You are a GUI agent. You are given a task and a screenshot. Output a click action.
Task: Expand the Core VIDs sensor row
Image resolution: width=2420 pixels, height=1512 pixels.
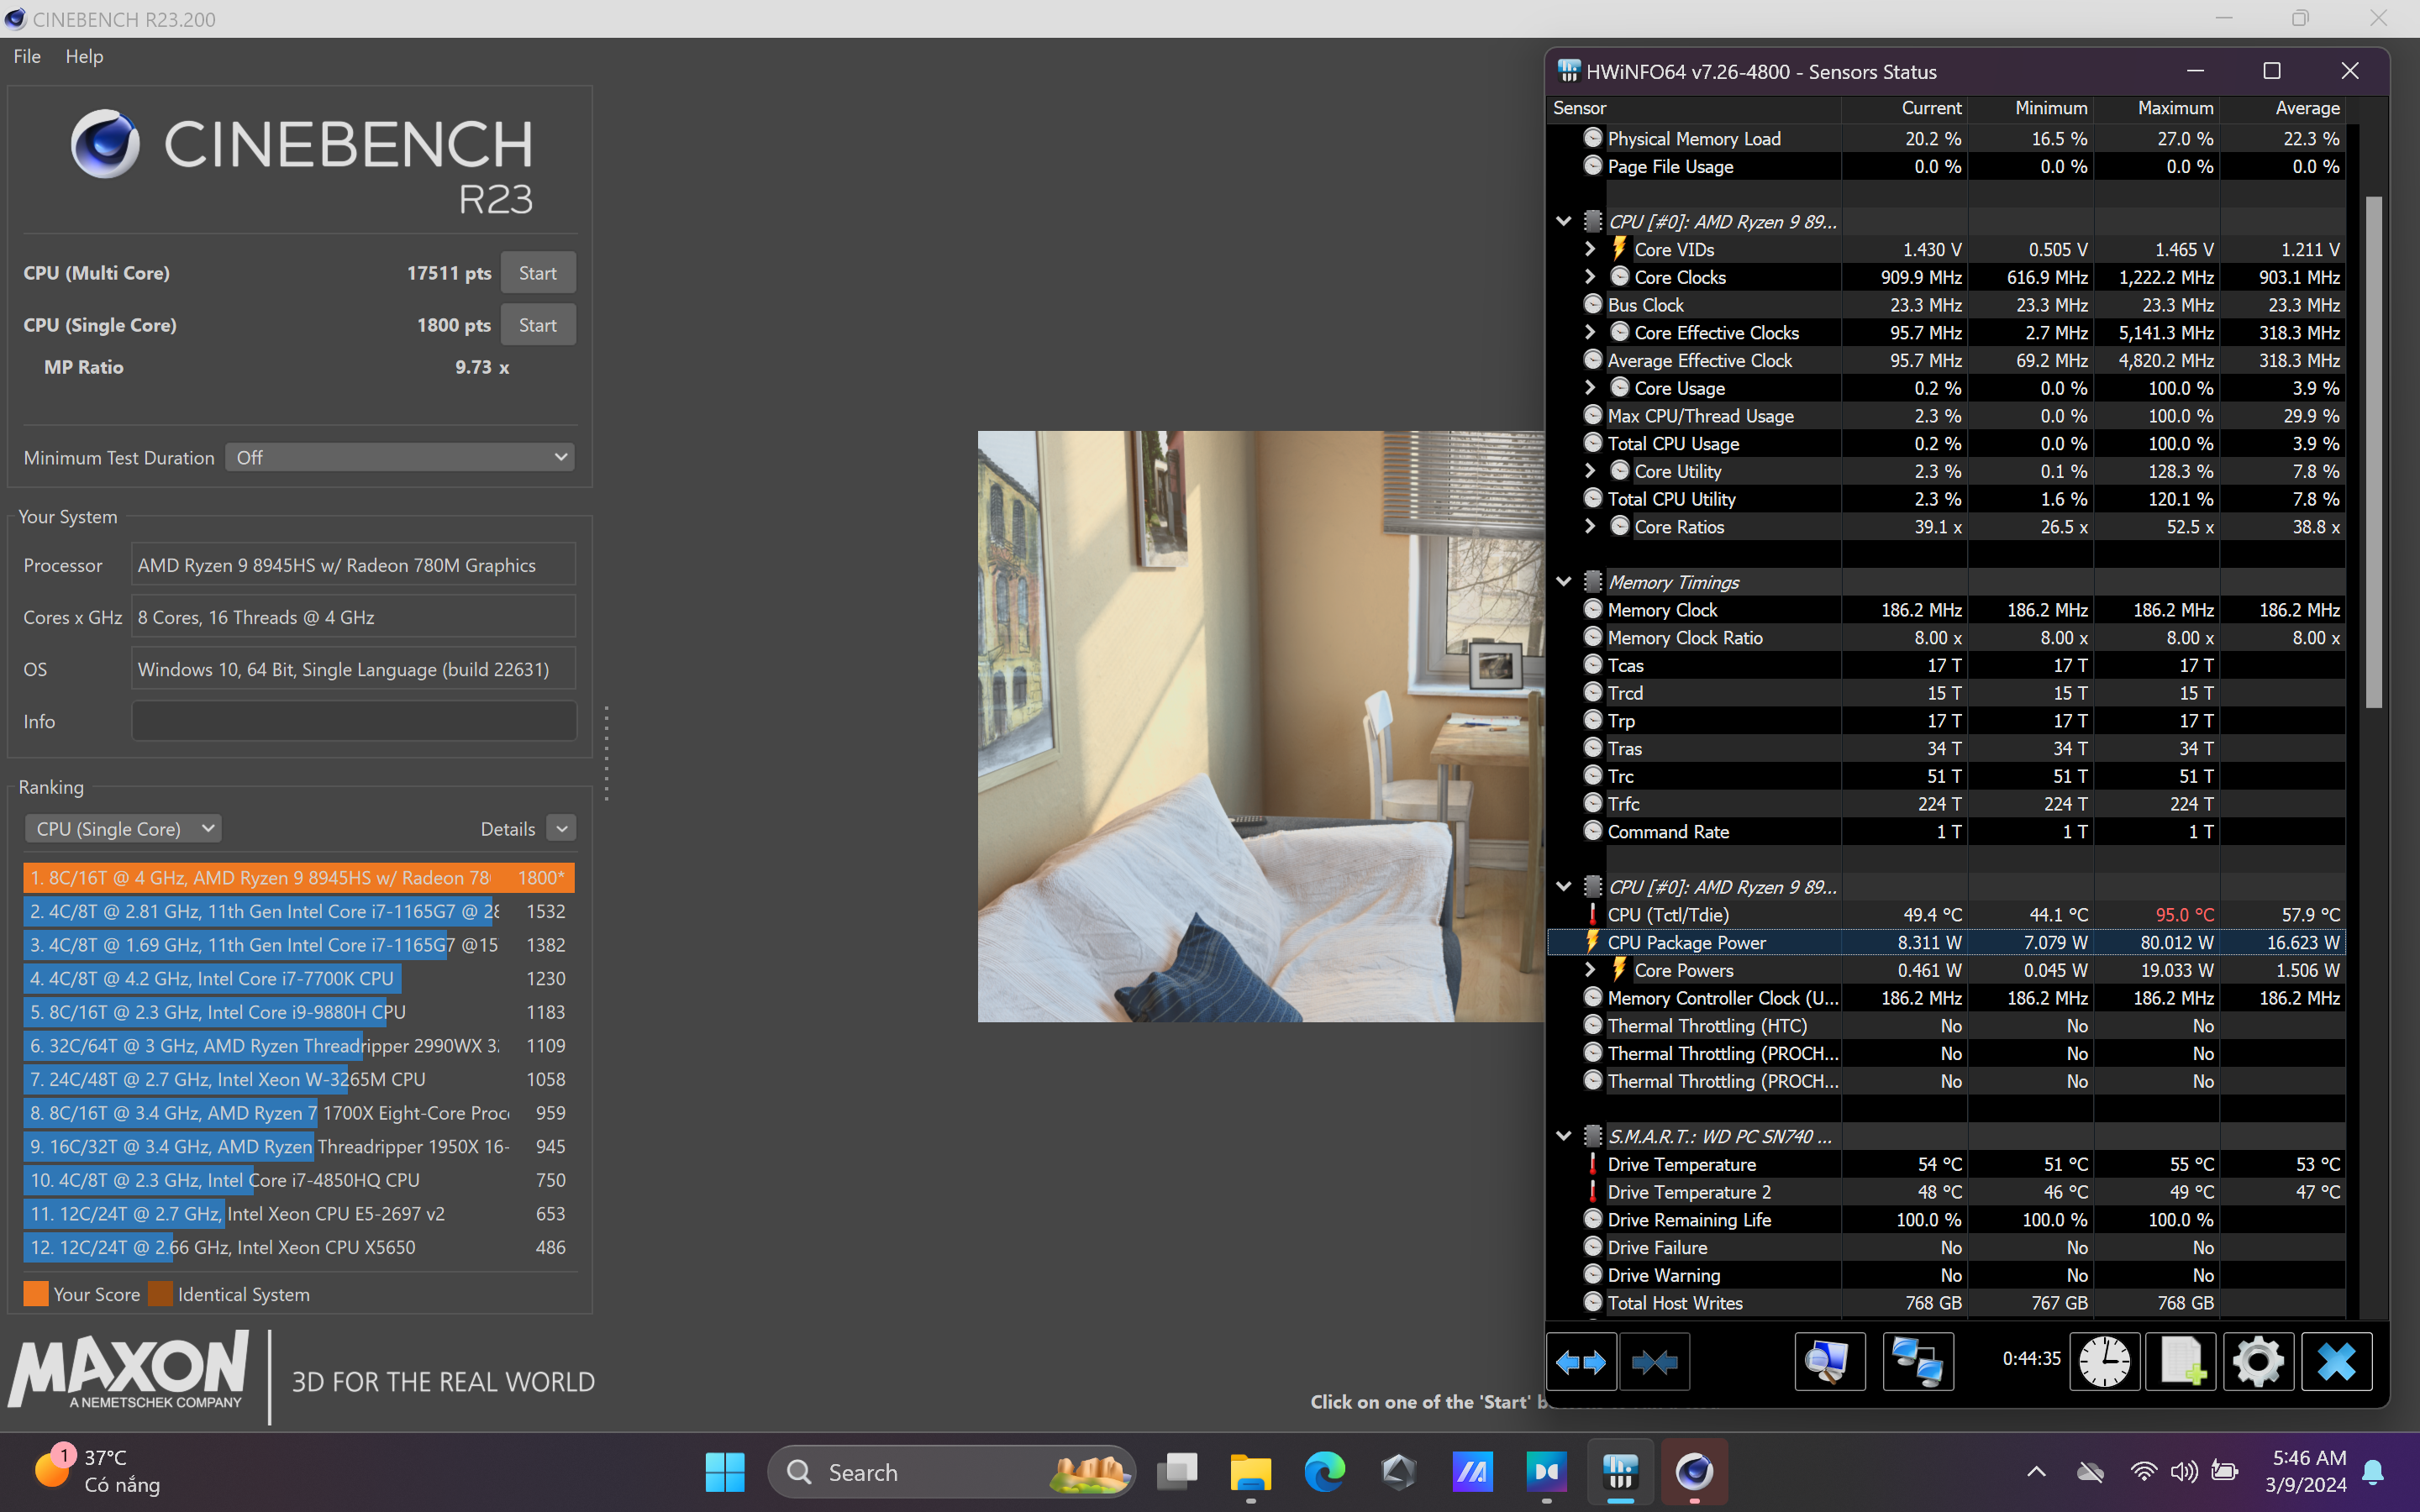pyautogui.click(x=1590, y=249)
